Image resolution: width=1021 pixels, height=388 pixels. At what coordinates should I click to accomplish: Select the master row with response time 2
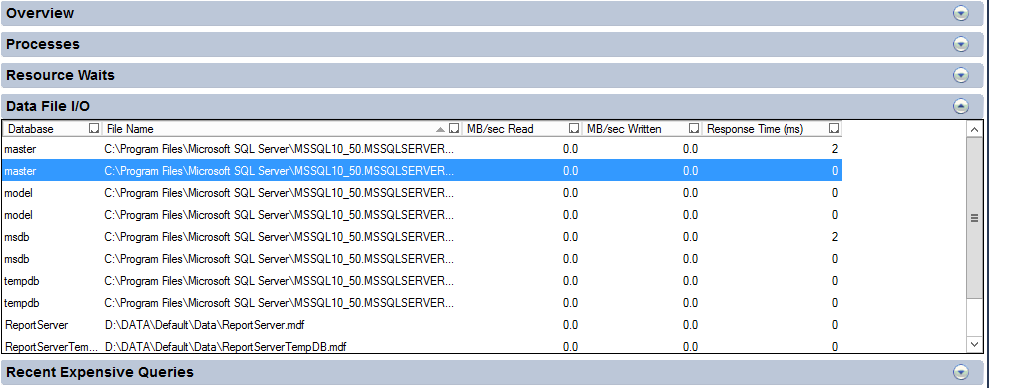tap(421, 149)
